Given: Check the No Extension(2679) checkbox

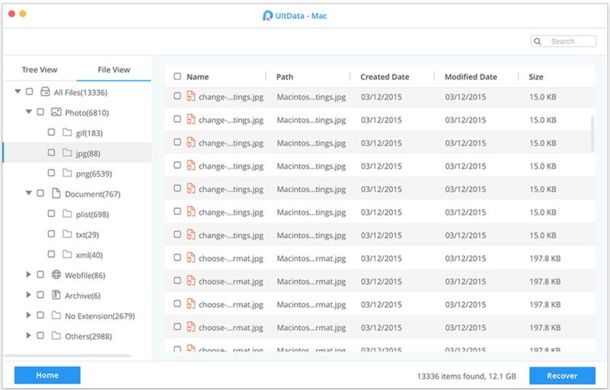Looking at the screenshot, I should click(x=40, y=315).
